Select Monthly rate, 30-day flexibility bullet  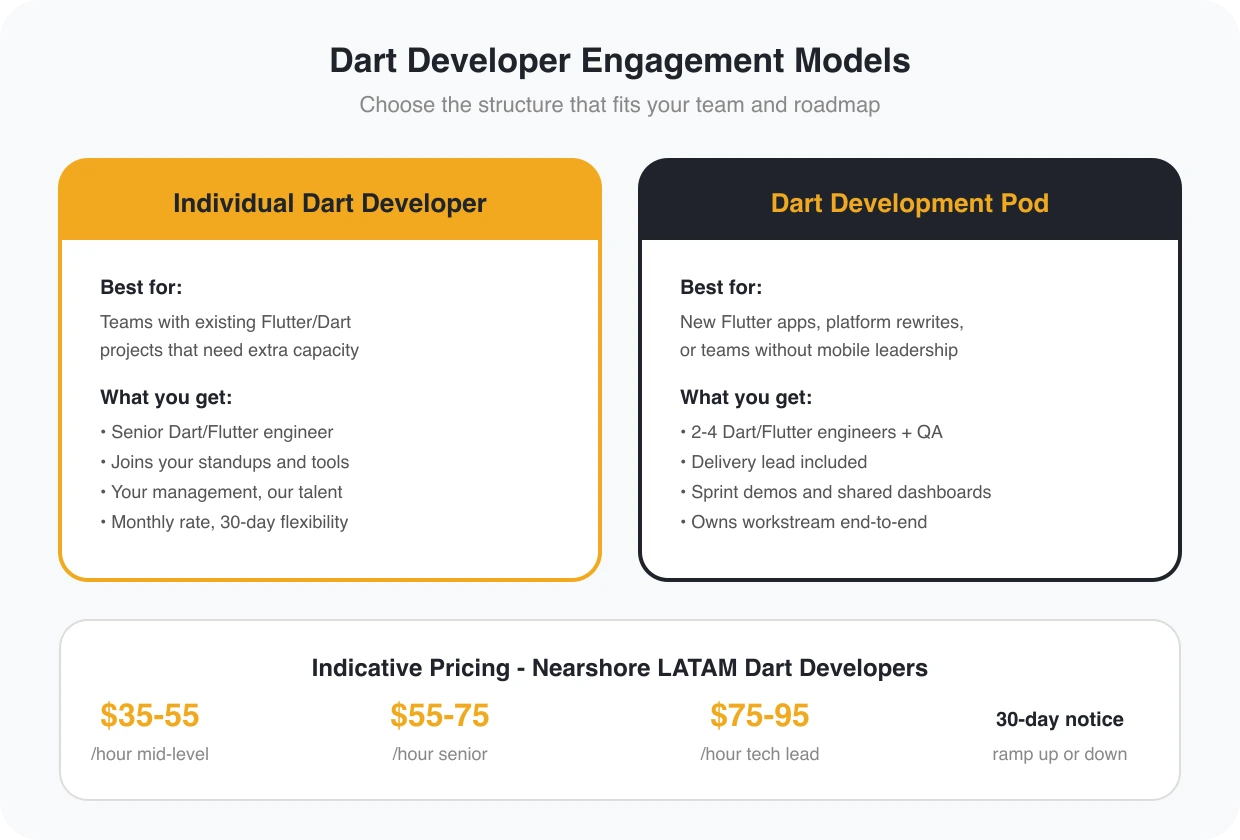point(223,522)
